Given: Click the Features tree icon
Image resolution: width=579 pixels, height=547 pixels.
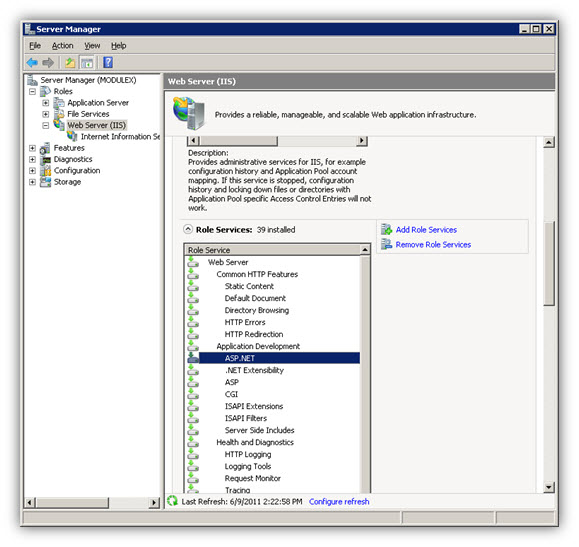Looking at the screenshot, I should pyautogui.click(x=45, y=148).
